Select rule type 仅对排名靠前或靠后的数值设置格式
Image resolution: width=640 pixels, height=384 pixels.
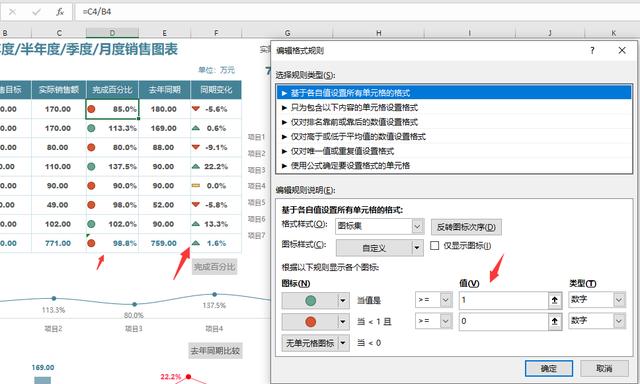(x=454, y=122)
